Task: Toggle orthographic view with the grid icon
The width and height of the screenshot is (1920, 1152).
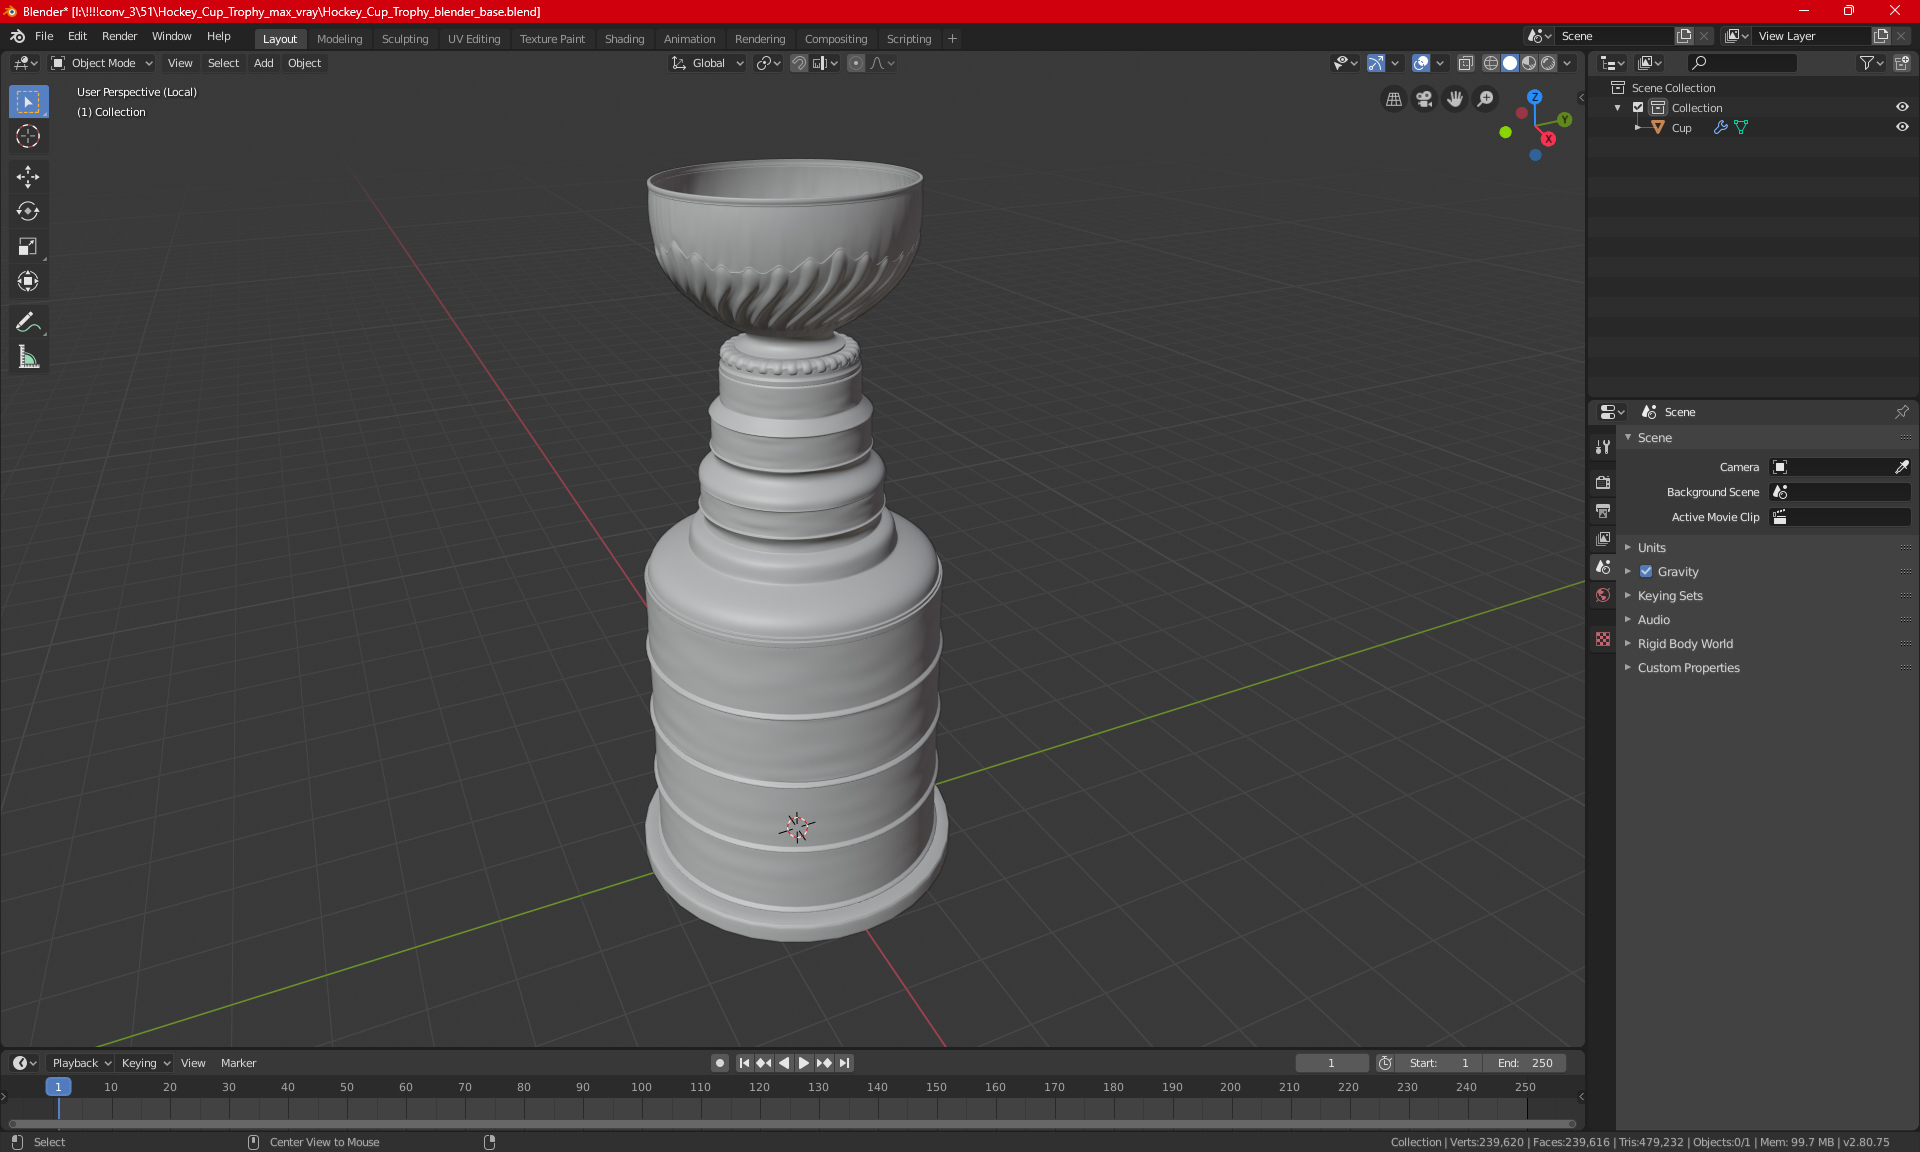Action: click(1393, 99)
